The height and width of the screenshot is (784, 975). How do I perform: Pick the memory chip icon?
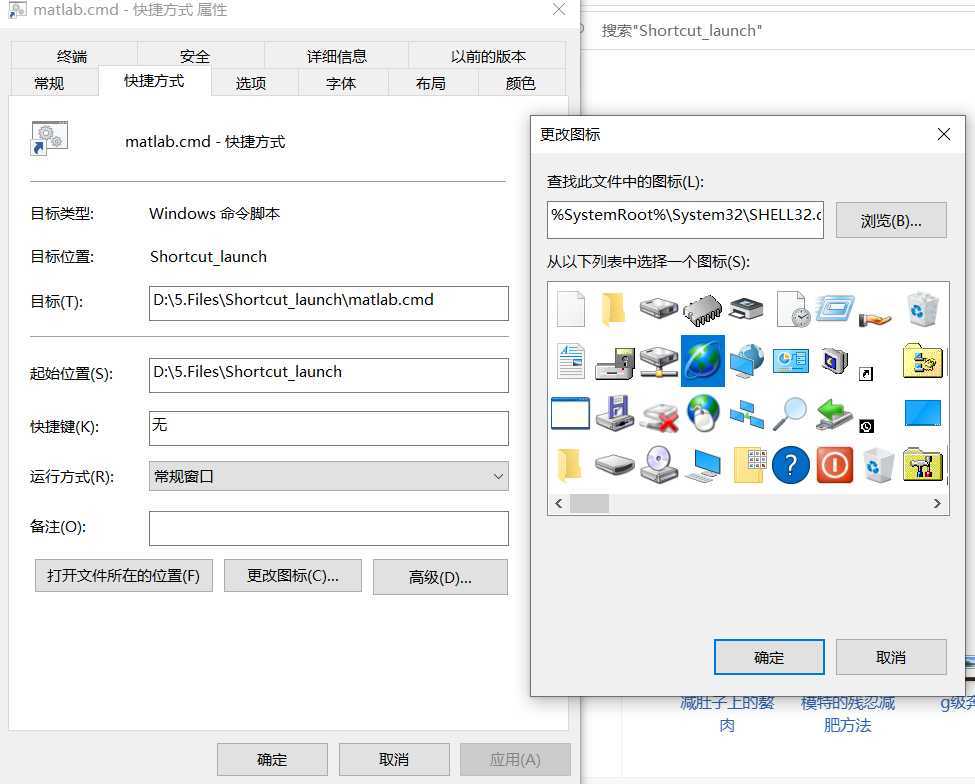click(x=703, y=309)
